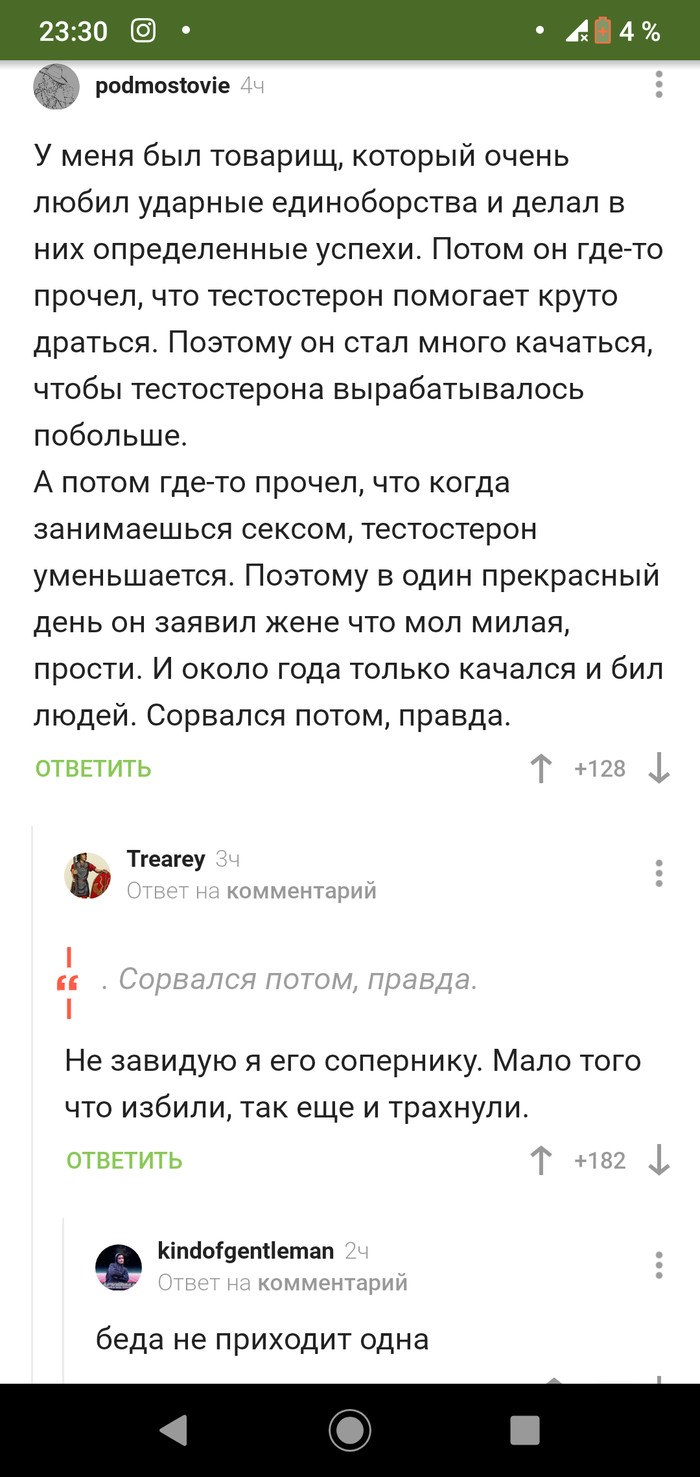Open Trearey's profile via username
Image resolution: width=700 pixels, height=1477 pixels.
click(165, 858)
